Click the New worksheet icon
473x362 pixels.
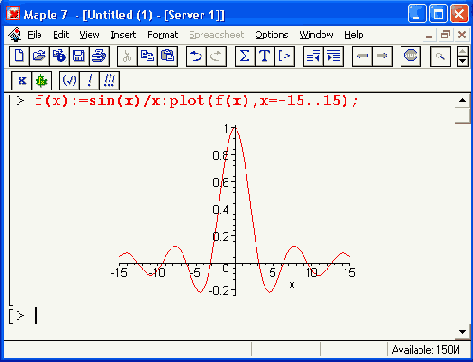19,56
